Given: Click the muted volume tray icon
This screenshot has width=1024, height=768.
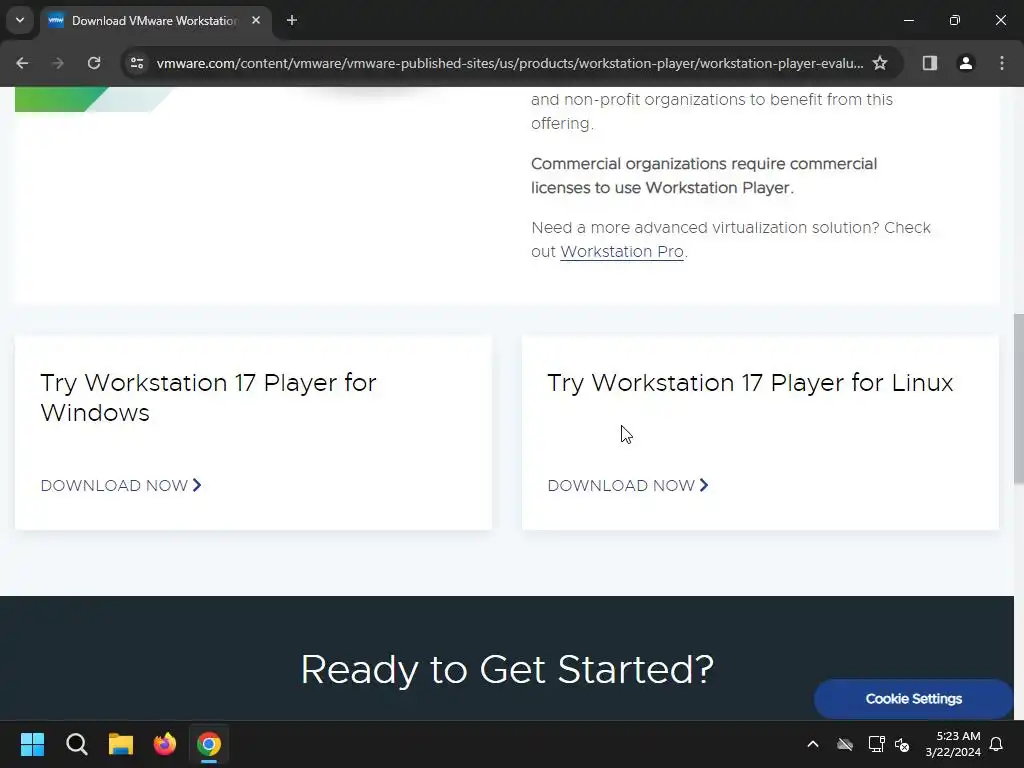Looking at the screenshot, I should 903,744.
